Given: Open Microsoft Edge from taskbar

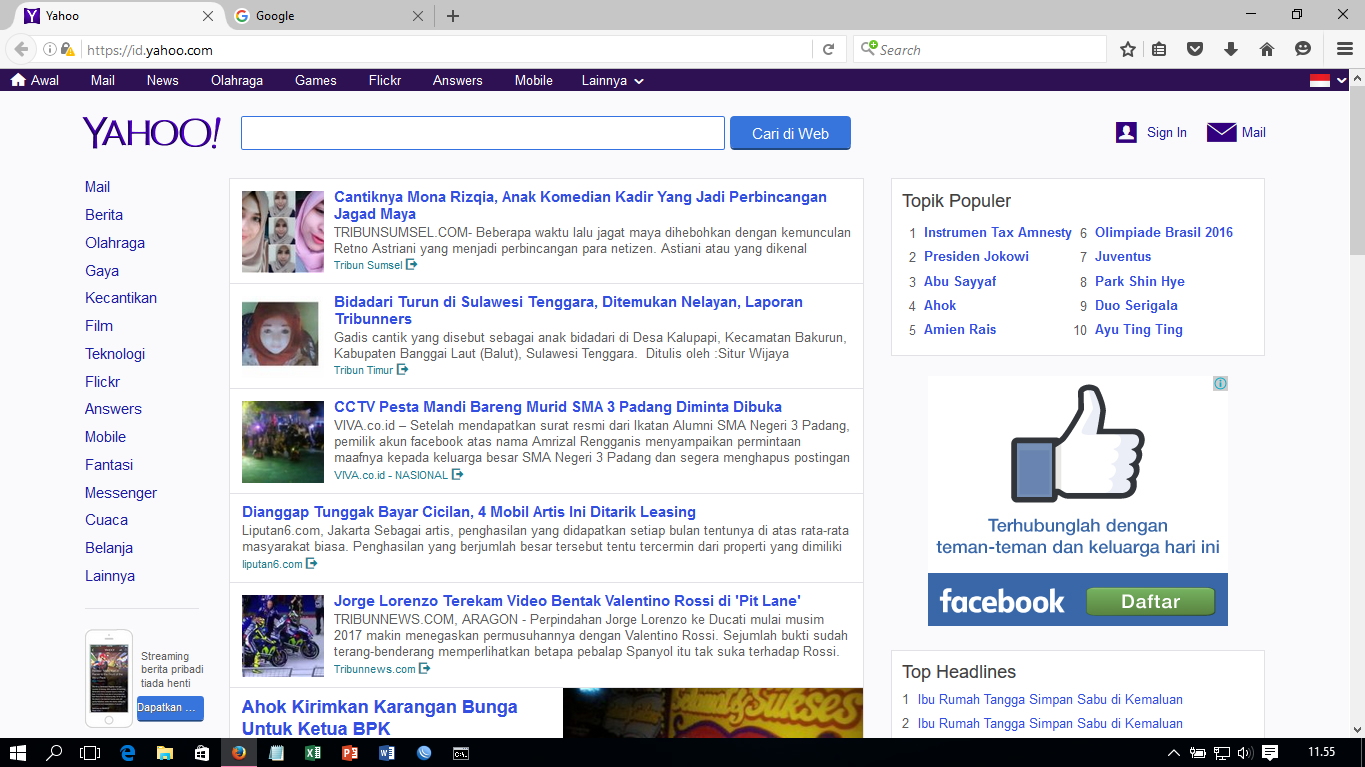Looking at the screenshot, I should pyautogui.click(x=127, y=752).
